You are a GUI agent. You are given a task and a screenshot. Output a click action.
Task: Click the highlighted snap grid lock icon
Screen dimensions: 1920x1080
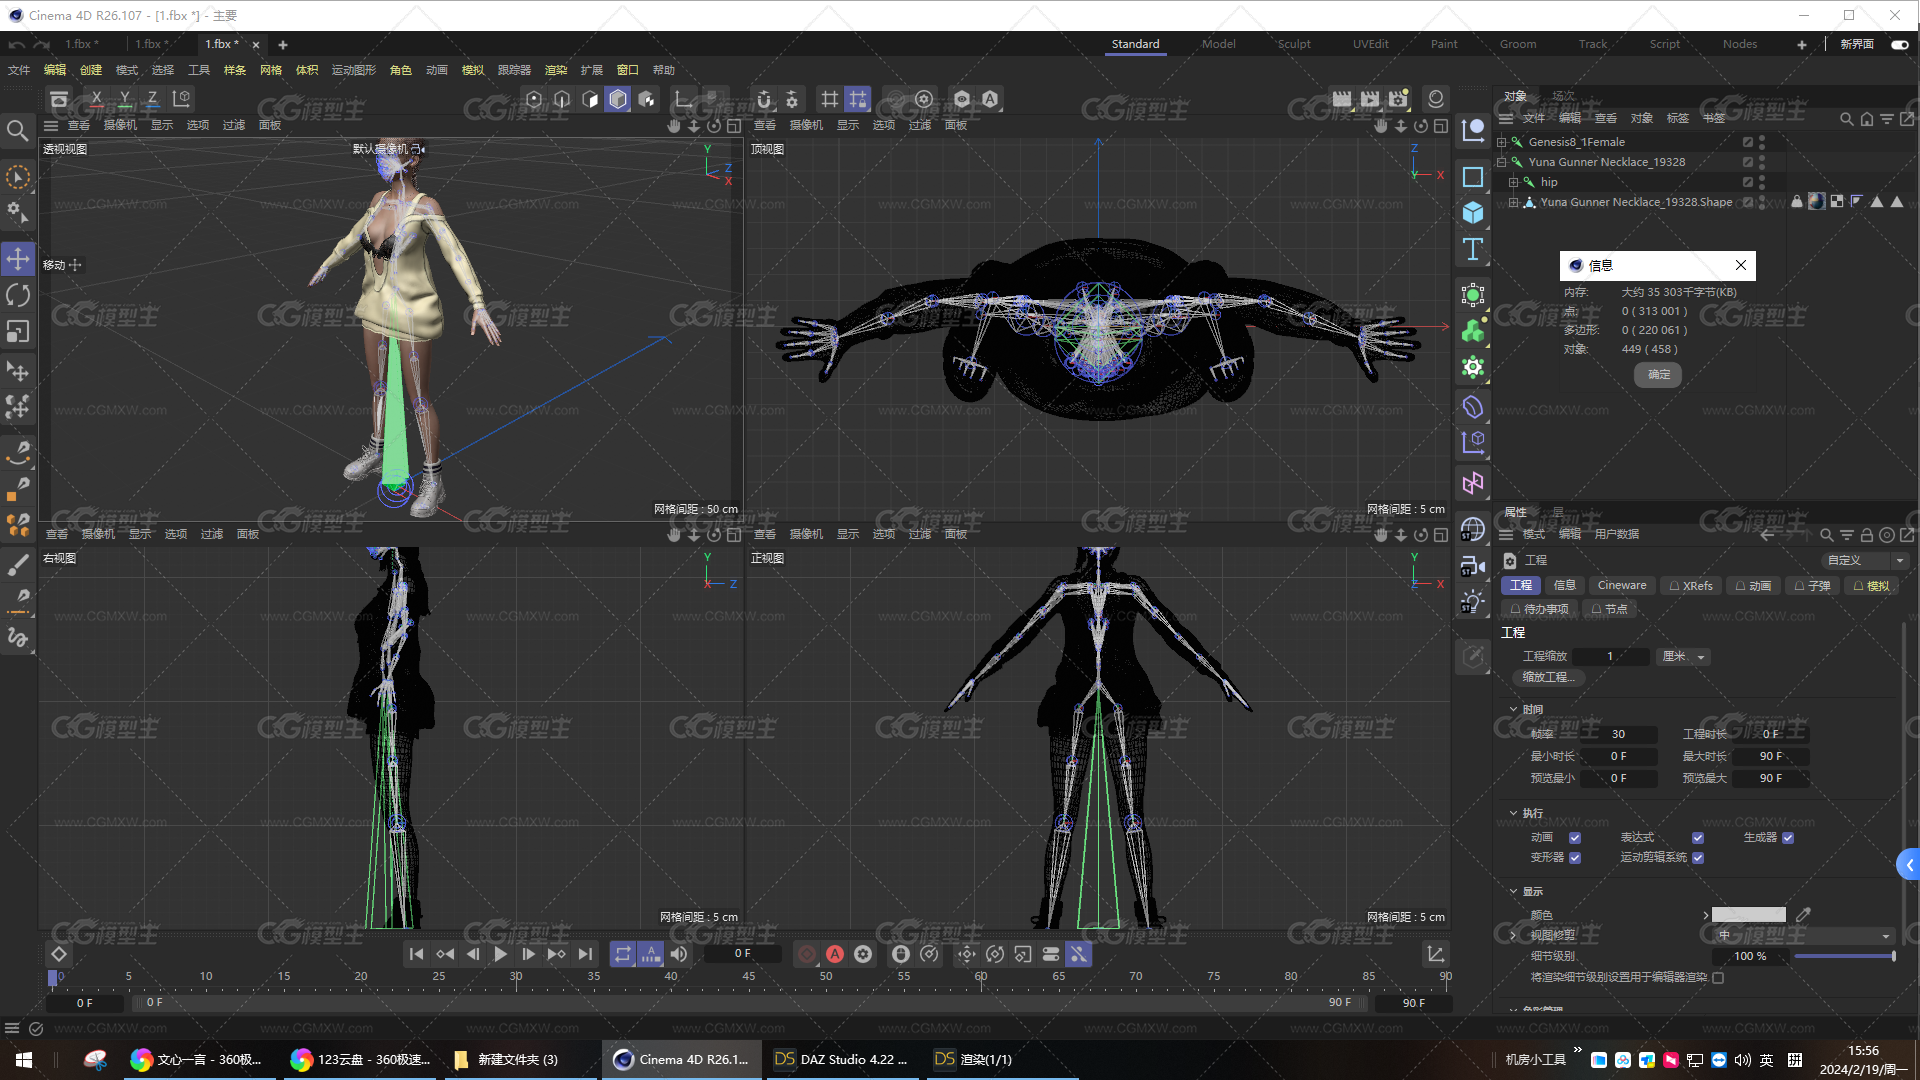tap(858, 99)
